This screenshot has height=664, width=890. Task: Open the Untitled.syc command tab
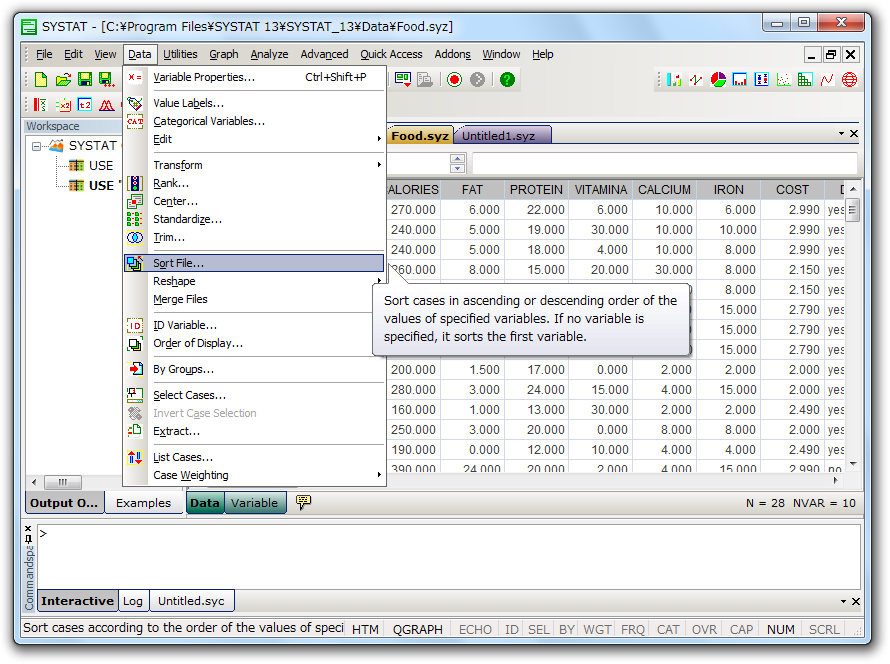point(191,601)
